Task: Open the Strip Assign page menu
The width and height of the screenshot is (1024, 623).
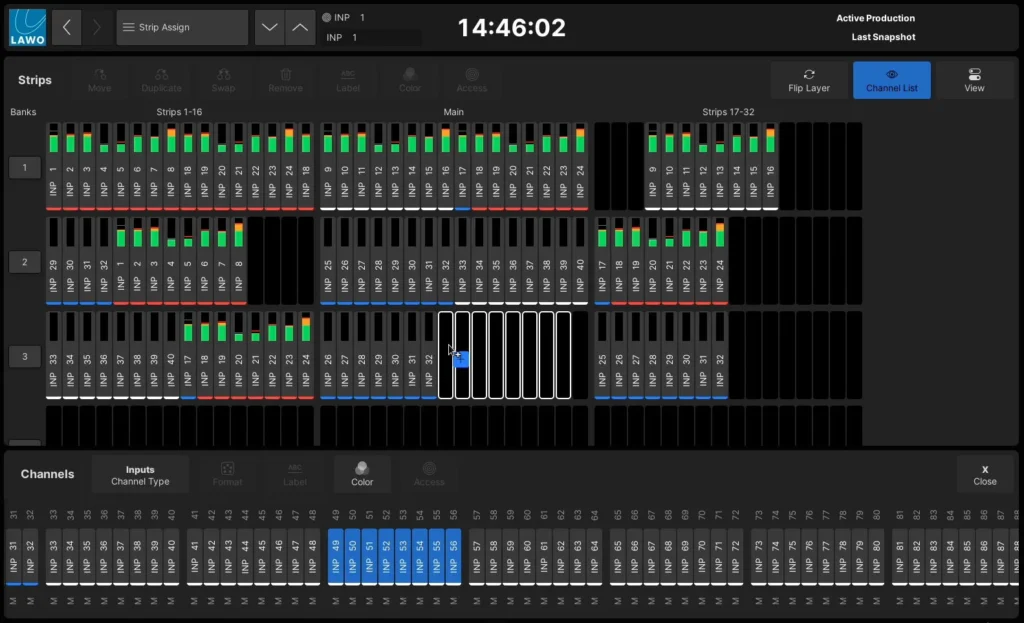Action: click(x=182, y=27)
